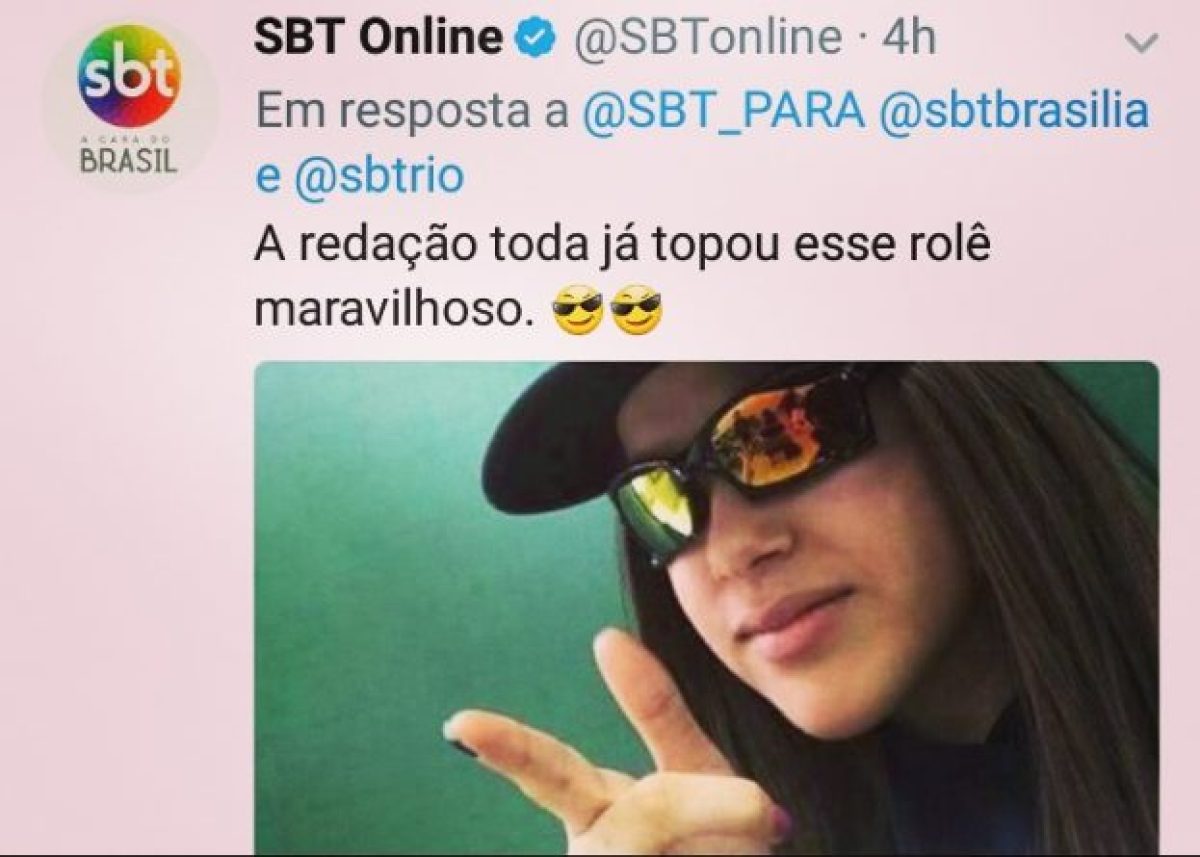
Task: Click the BRASIL text under the sbt logo
Action: 129,160
